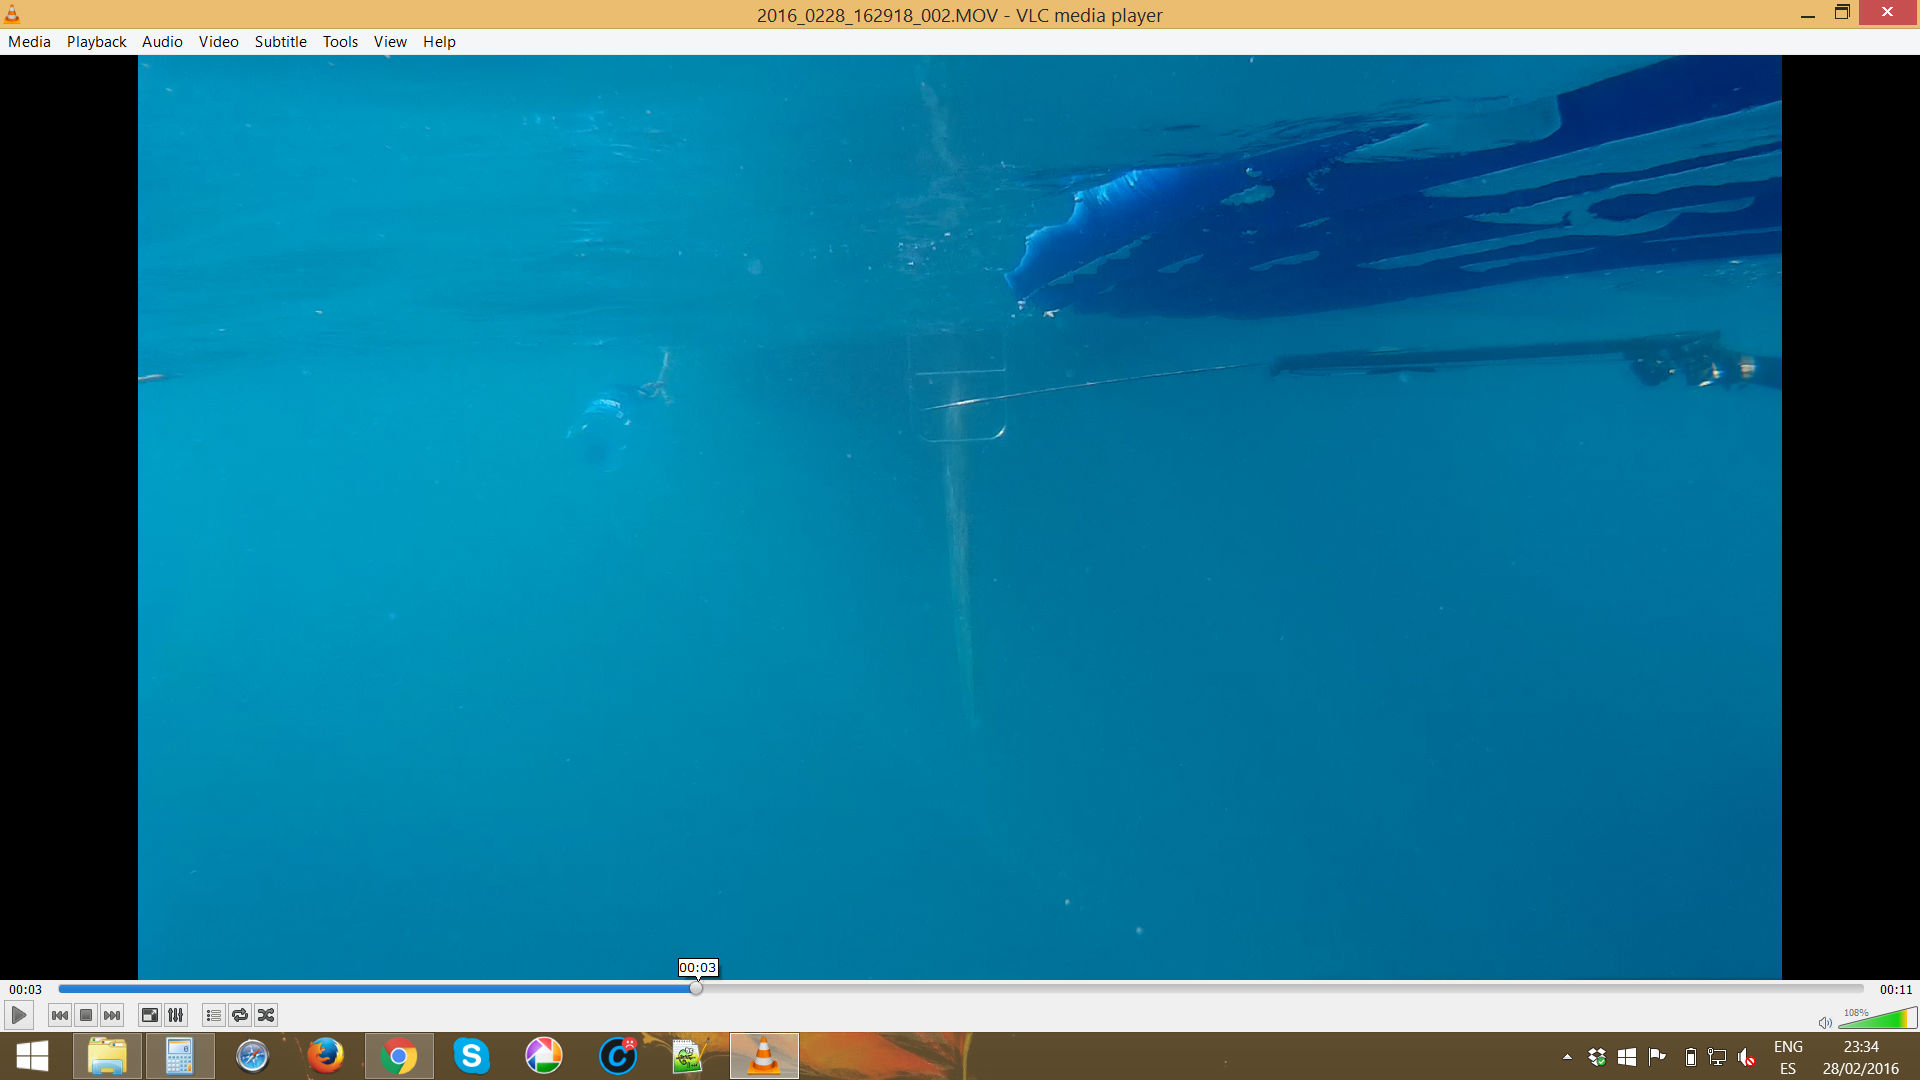Stop playback with the stop button

86,1016
